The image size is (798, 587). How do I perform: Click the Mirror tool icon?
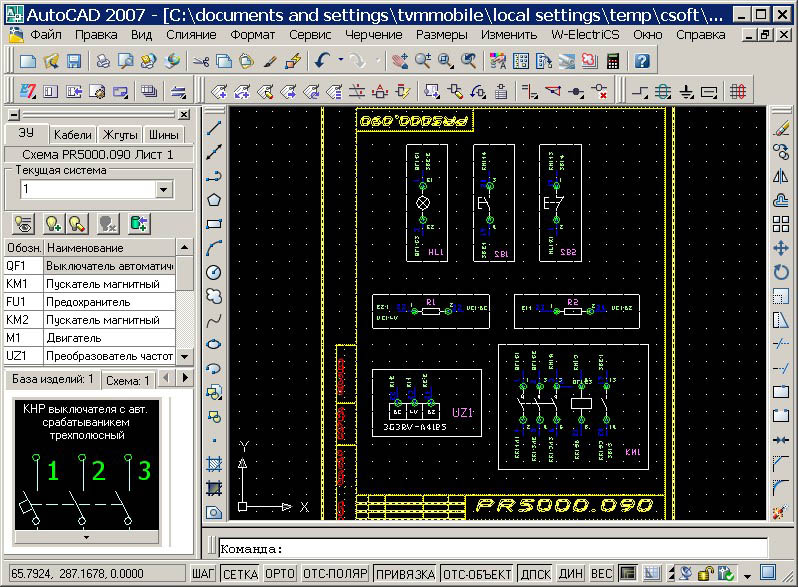click(781, 176)
